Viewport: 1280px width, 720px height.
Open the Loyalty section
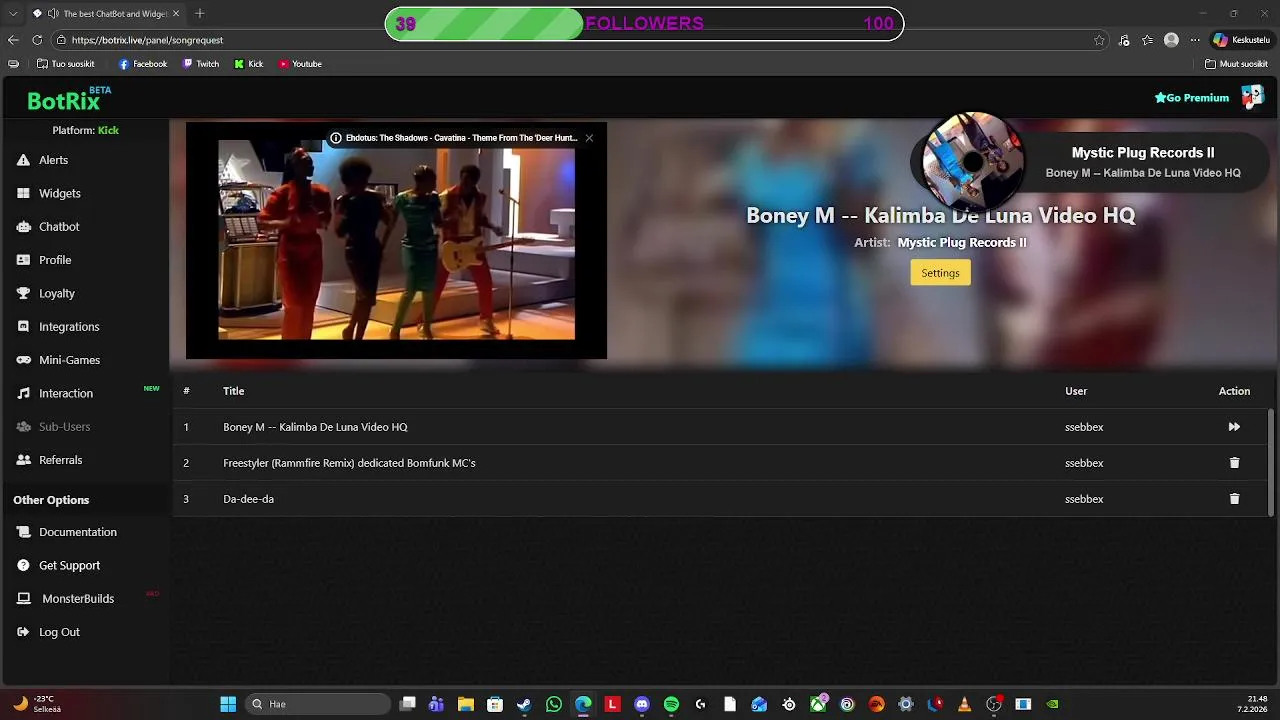click(46, 293)
